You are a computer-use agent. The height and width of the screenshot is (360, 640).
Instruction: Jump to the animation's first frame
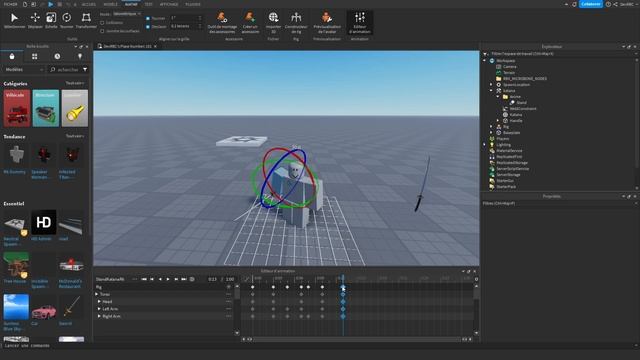[144, 279]
